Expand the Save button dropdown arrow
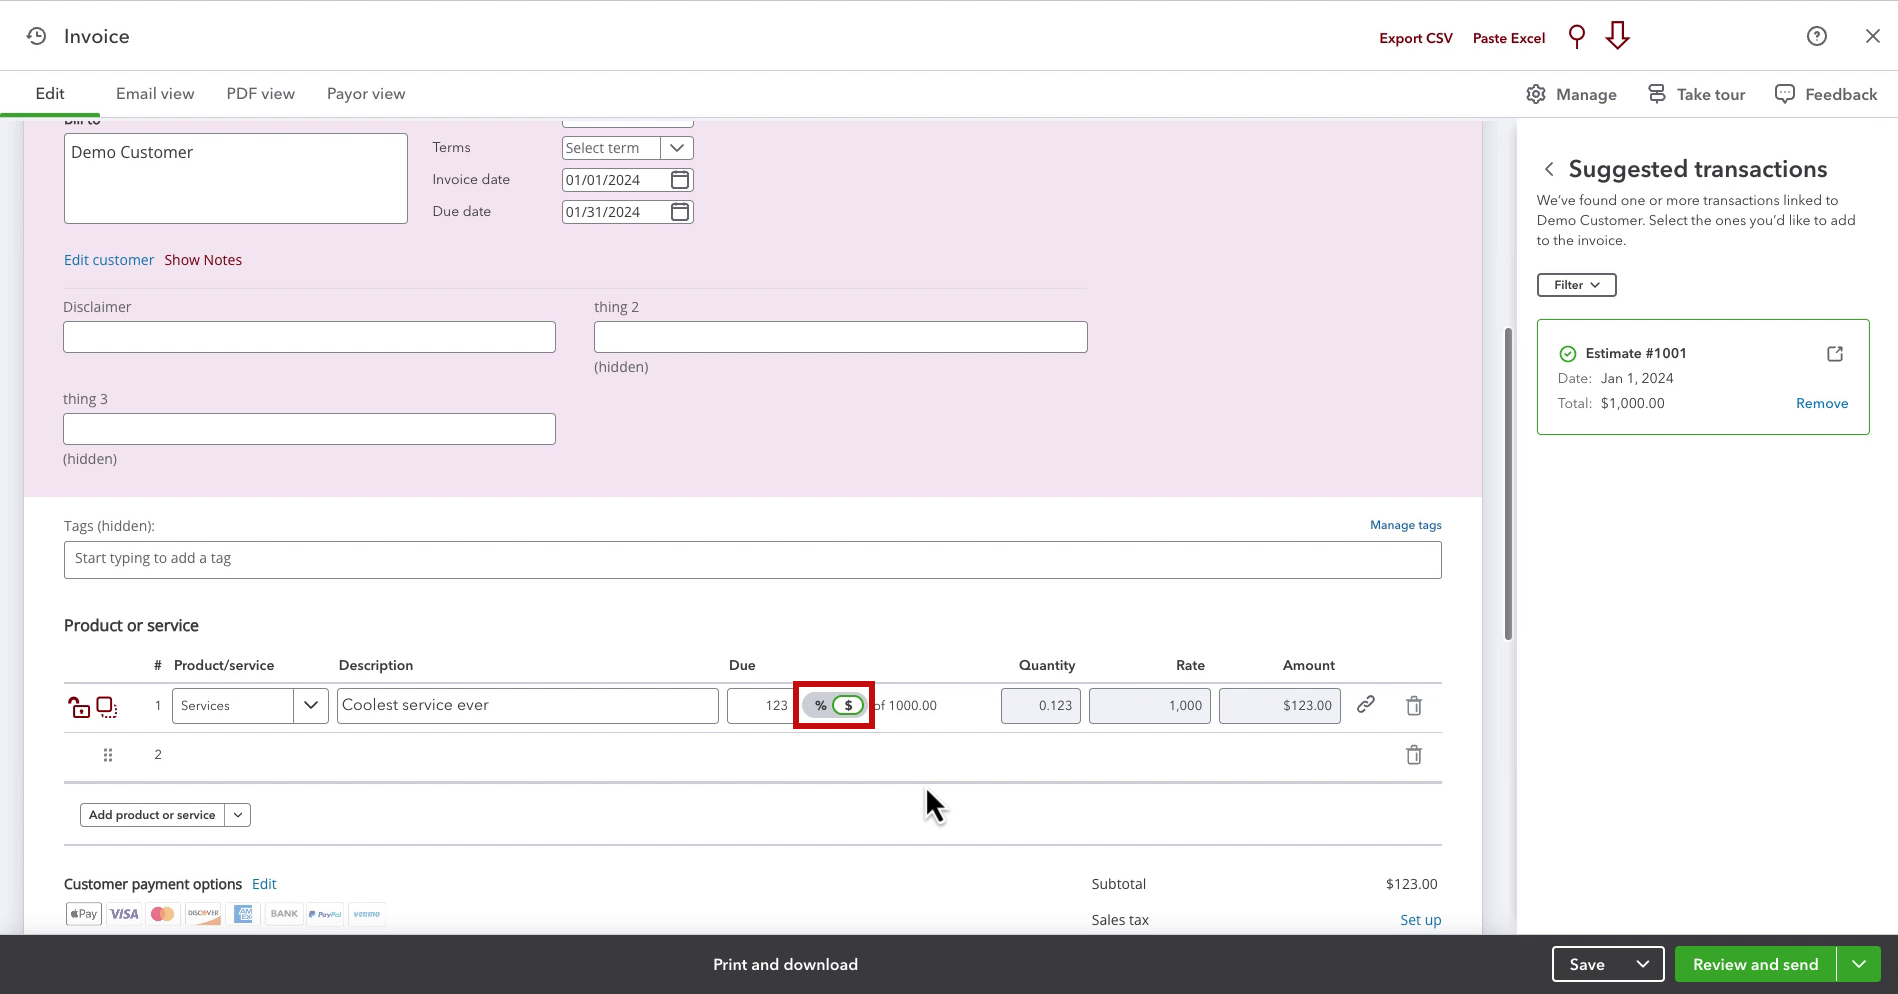 [1642, 964]
